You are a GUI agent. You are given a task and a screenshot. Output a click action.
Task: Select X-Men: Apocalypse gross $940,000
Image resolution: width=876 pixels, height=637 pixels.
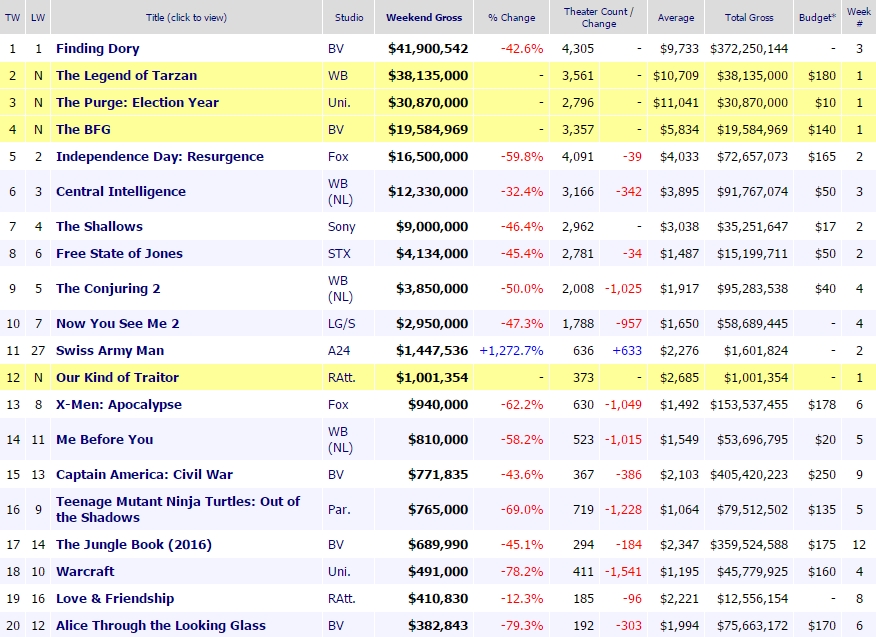(438, 405)
